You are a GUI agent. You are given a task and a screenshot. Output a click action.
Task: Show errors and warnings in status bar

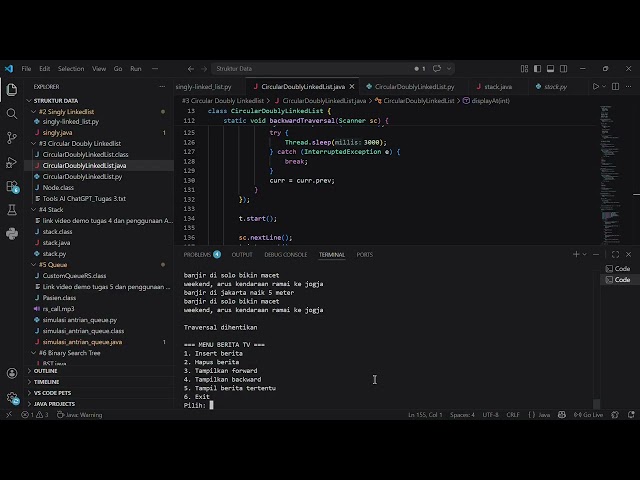tap(35, 415)
